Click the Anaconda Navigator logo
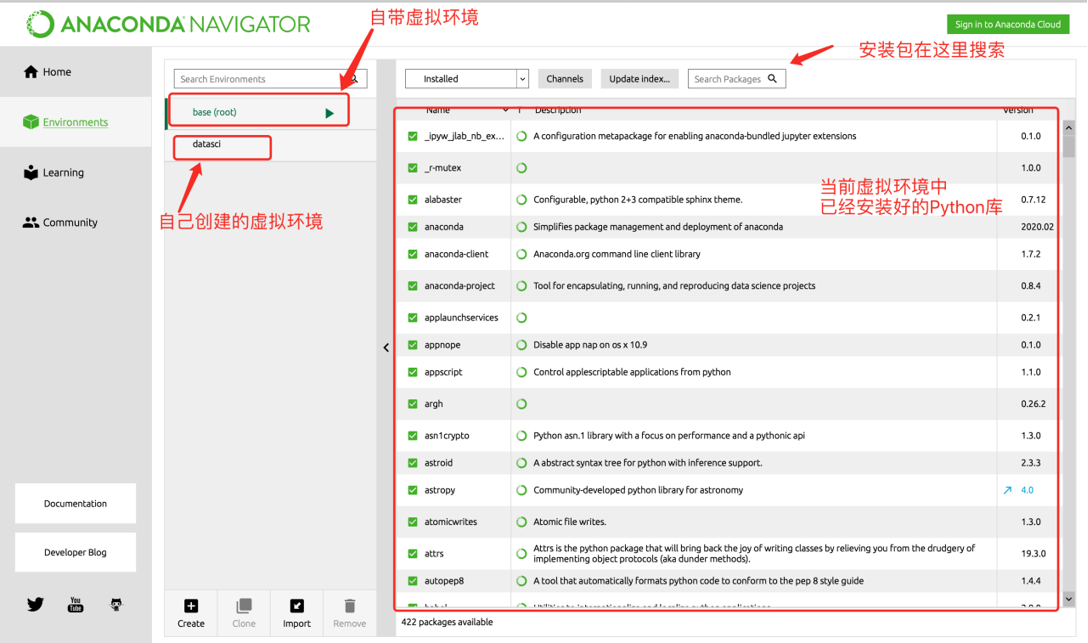 [x=169, y=24]
